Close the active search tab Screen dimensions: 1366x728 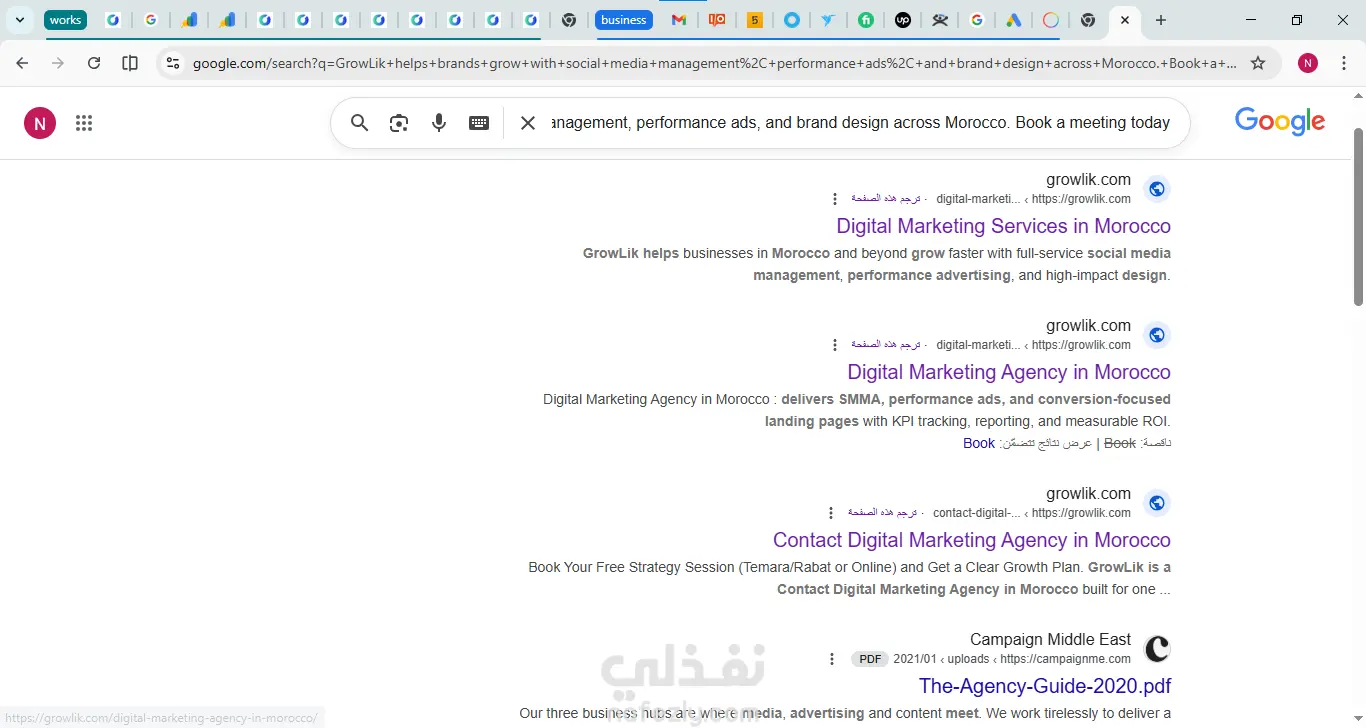tap(1125, 20)
